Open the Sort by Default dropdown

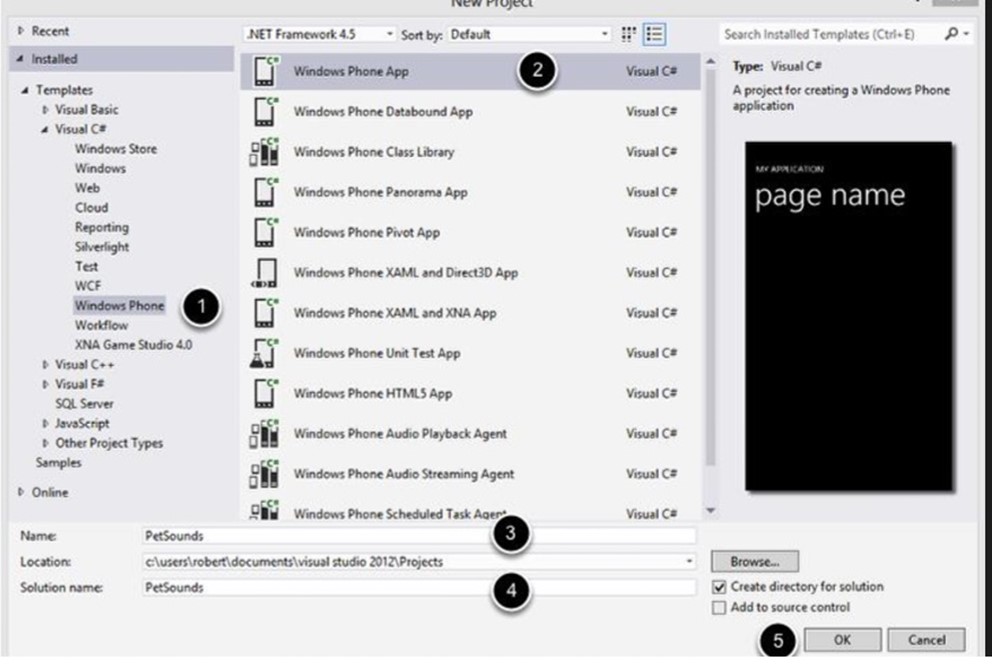pyautogui.click(x=528, y=34)
